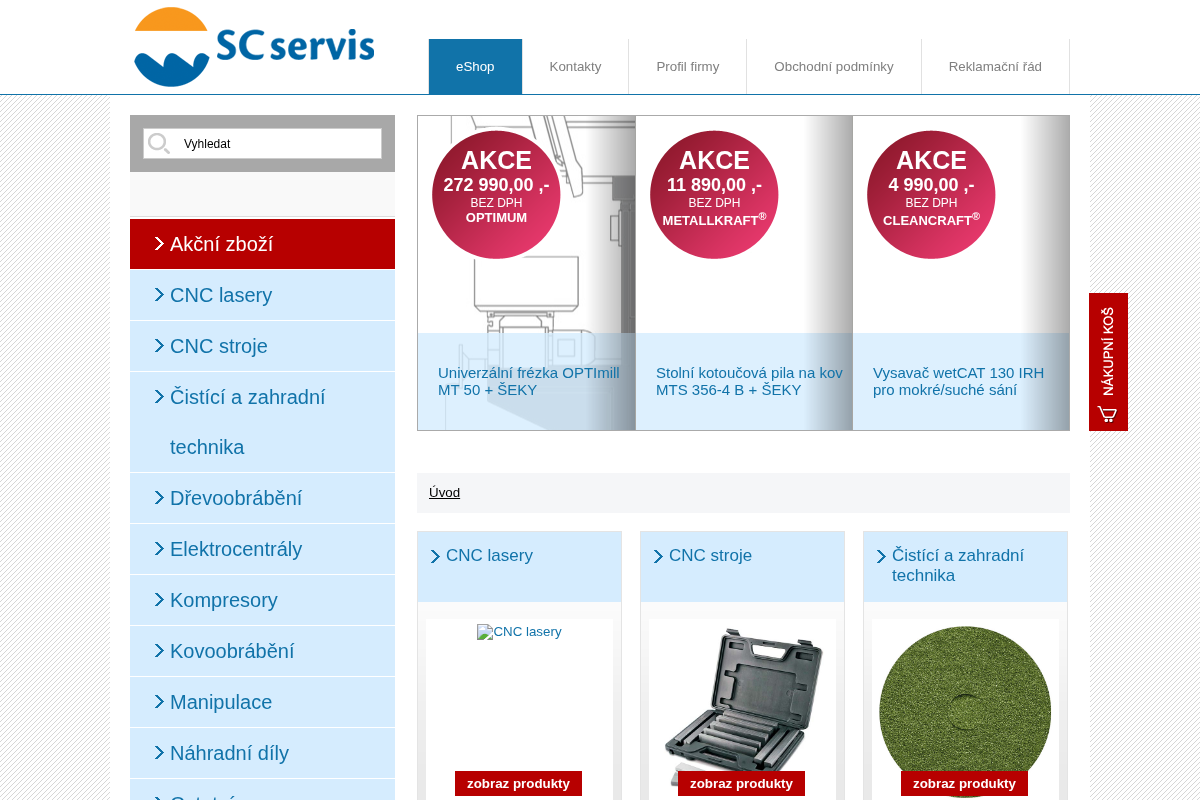Click chevron next to Manipulace
Viewport: 1200px width, 800px height.
[x=159, y=701]
